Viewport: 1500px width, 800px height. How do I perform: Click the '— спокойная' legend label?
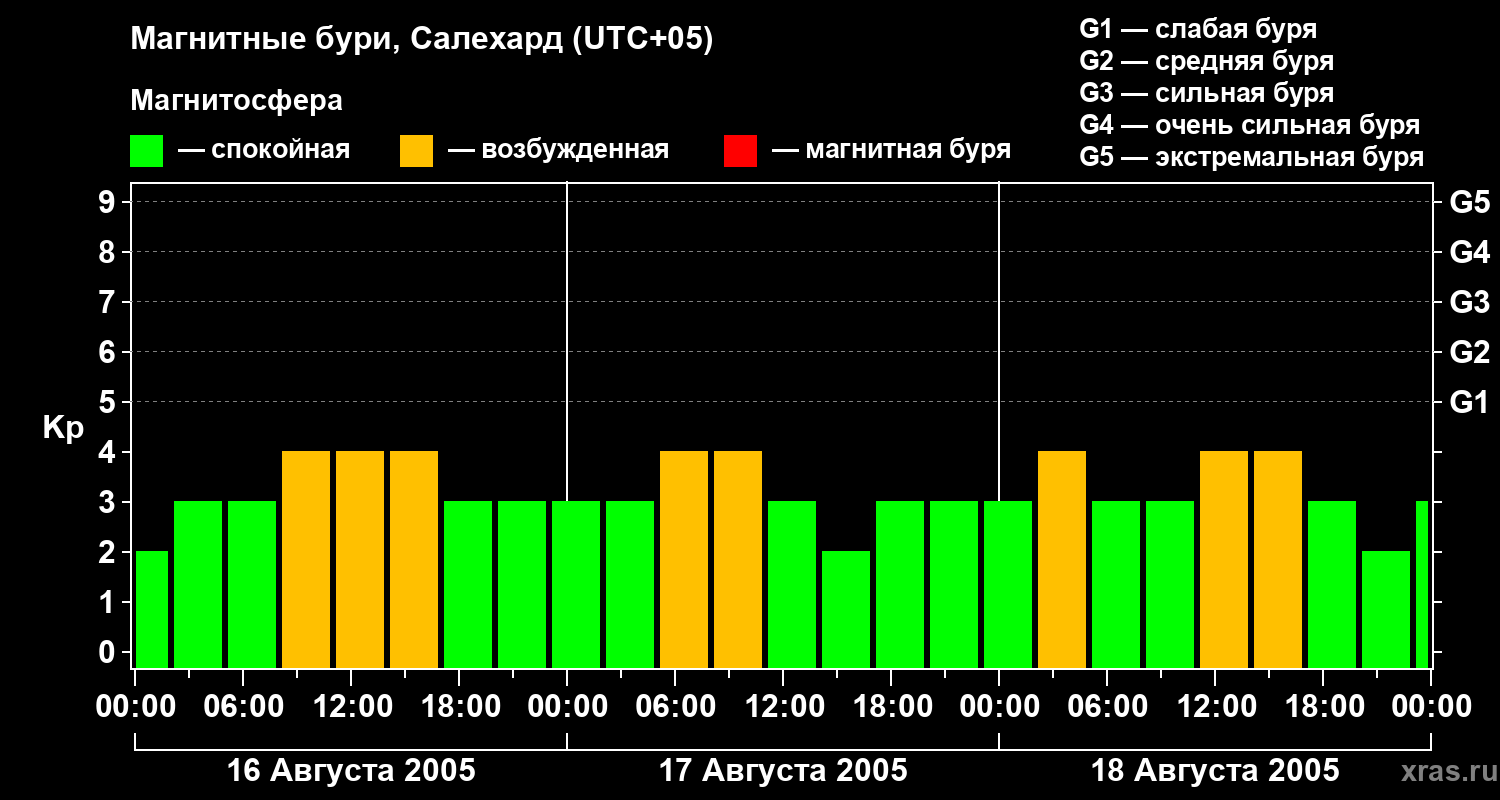264,151
